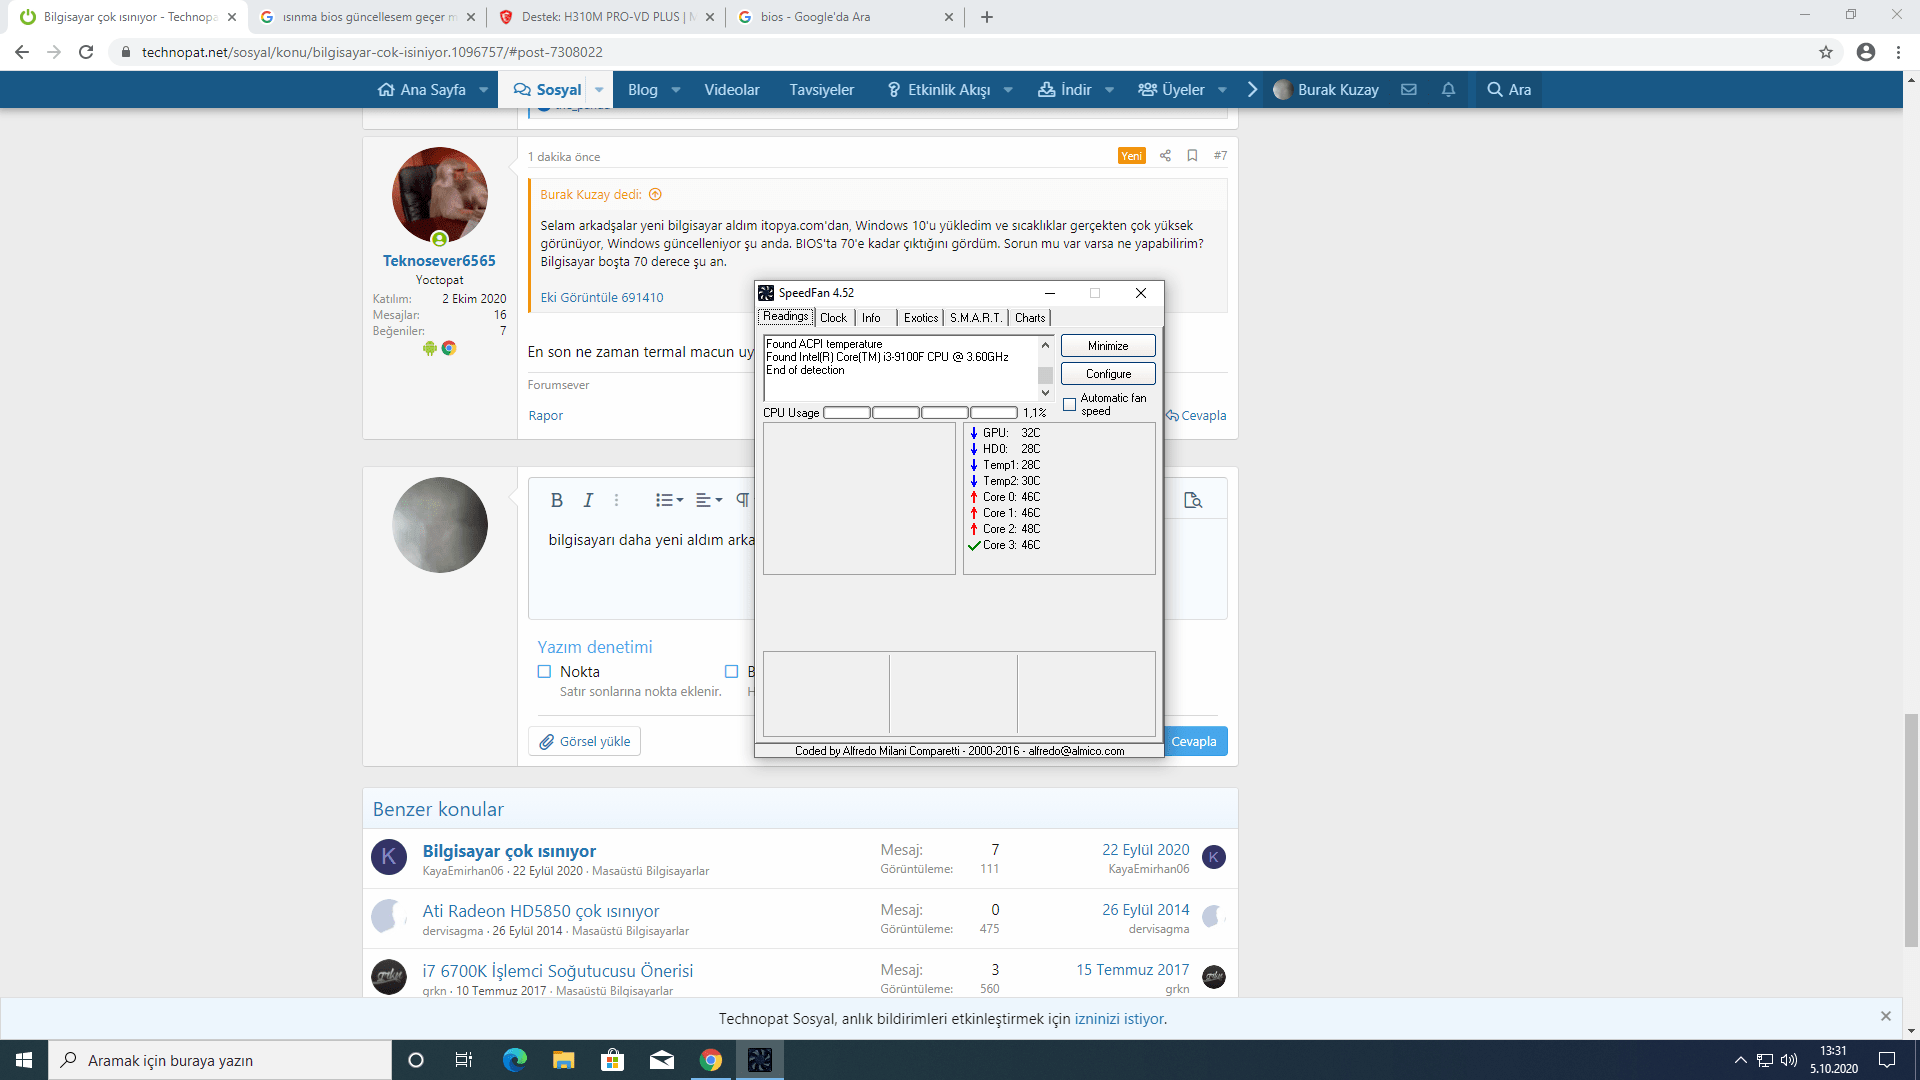Screen dimensions: 1920x1080
Task: Check the Nokta spelling option
Action: click(545, 672)
